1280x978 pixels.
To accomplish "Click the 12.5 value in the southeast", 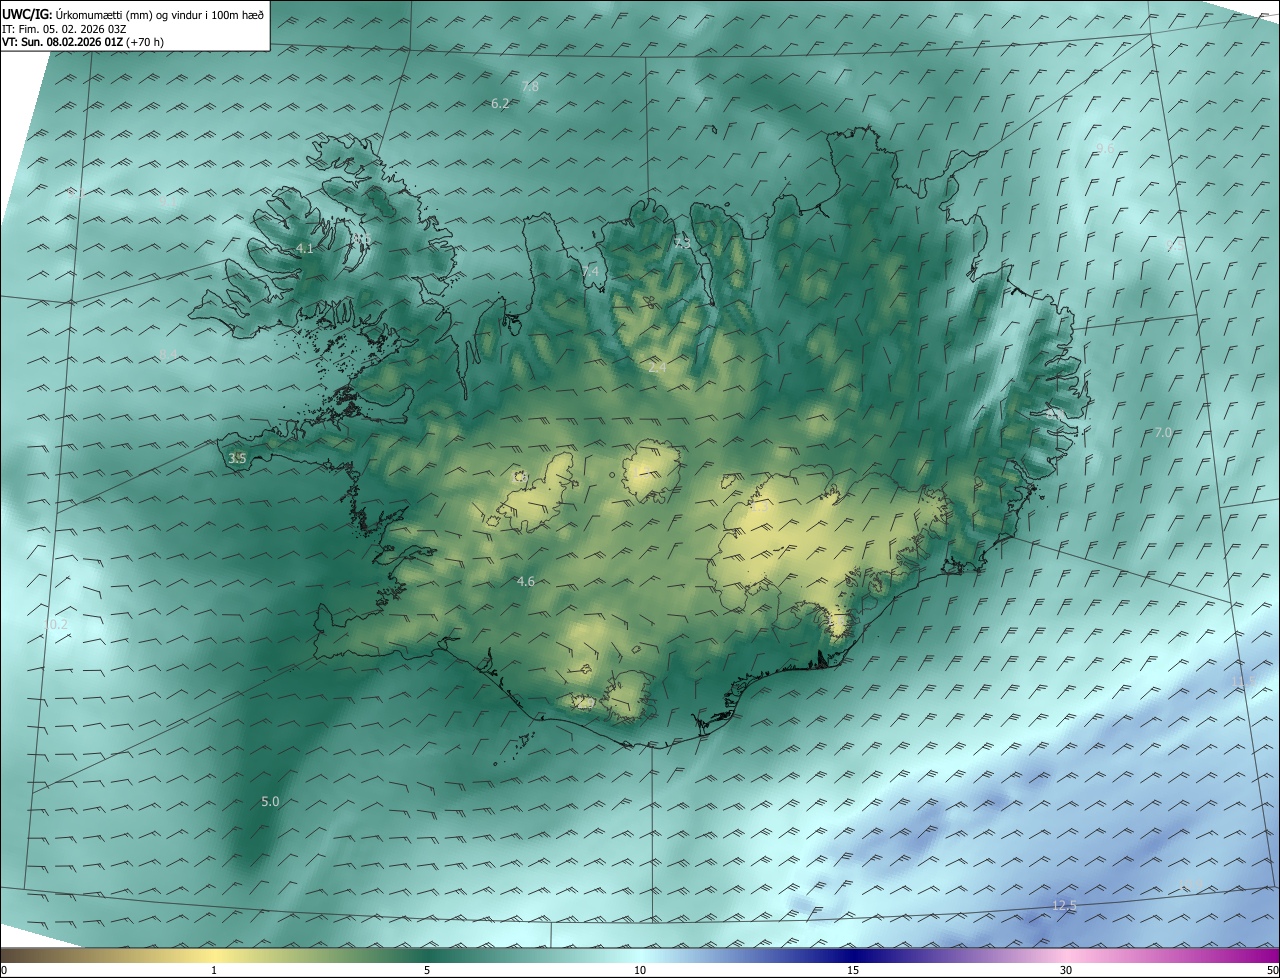I will (x=1065, y=905).
